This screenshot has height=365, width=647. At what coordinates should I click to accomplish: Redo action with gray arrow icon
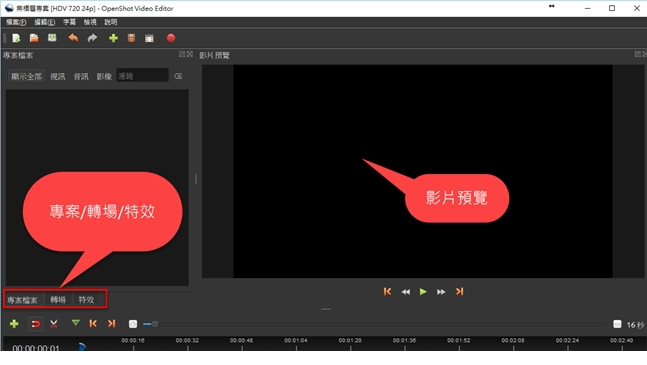coord(92,38)
